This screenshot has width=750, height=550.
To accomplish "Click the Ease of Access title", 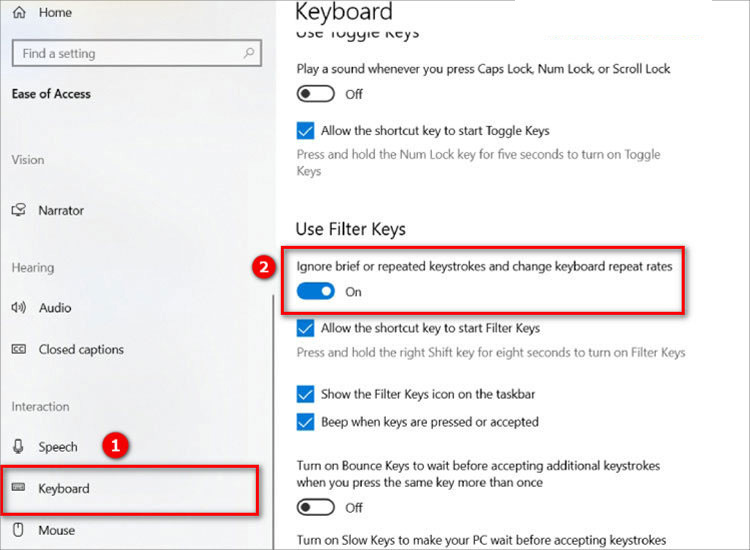I will (x=51, y=94).
